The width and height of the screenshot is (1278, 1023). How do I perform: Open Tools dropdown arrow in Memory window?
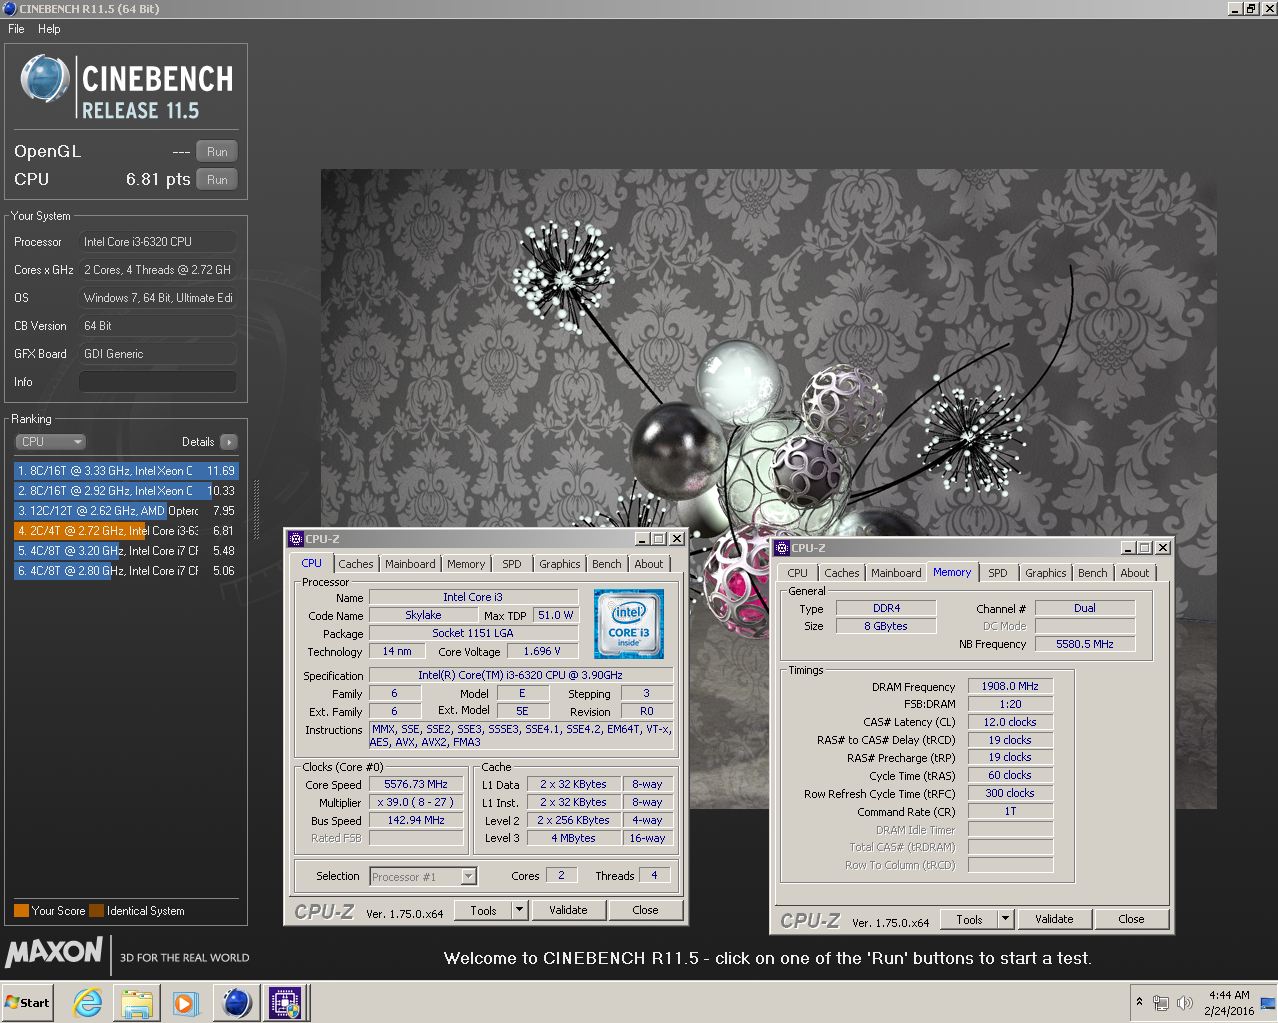pyautogui.click(x=1005, y=919)
